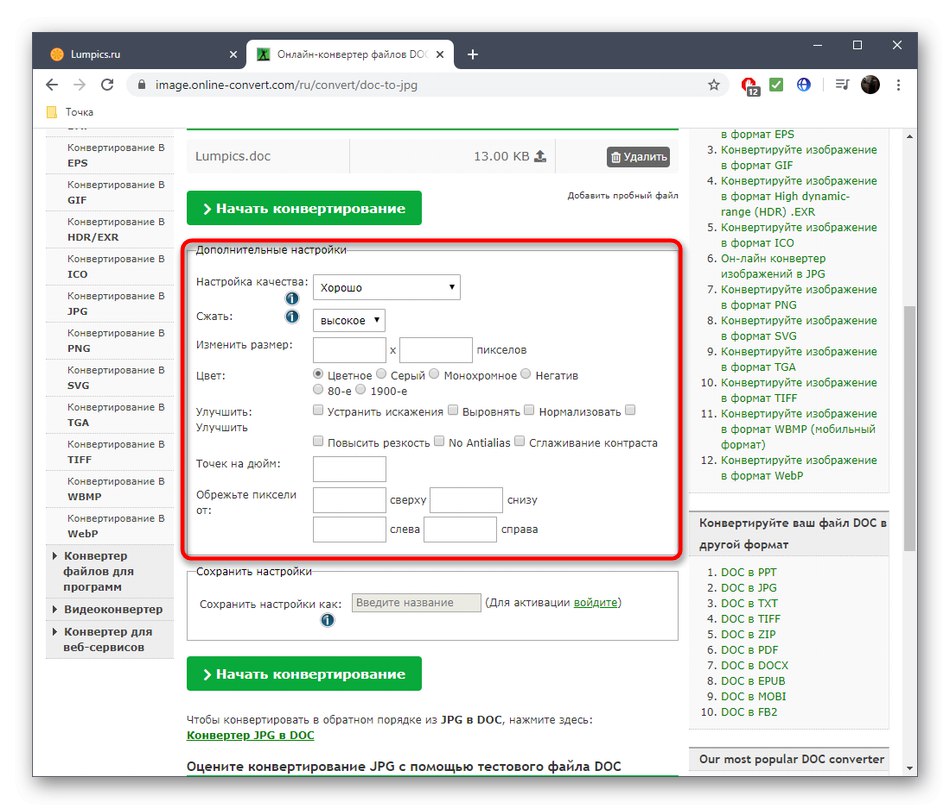This screenshot has width=950, height=809.
Task: Click the войдите login link
Action: (x=596, y=602)
